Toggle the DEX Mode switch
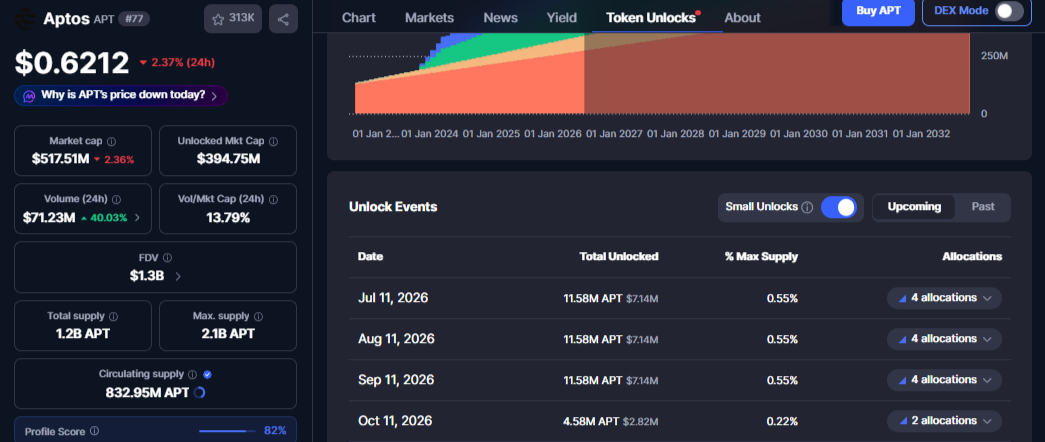The height and width of the screenshot is (442, 1045). coord(1008,11)
